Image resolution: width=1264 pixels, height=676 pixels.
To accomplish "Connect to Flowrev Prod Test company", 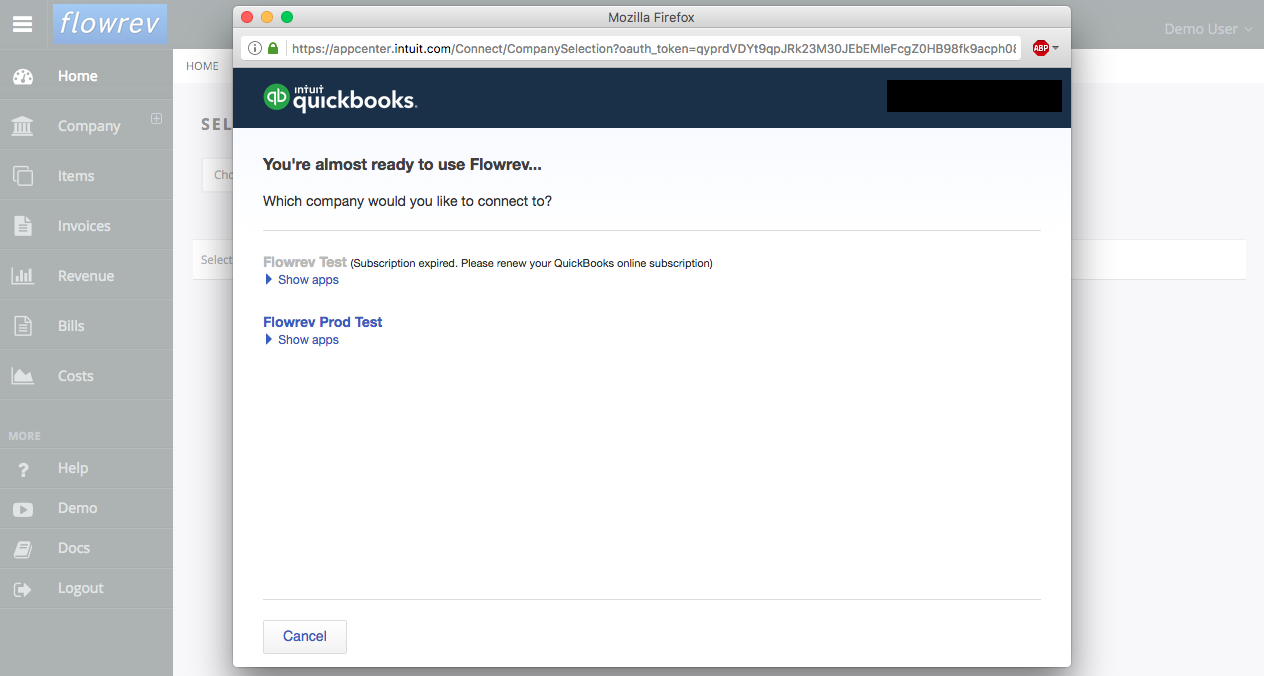I will click(x=322, y=322).
